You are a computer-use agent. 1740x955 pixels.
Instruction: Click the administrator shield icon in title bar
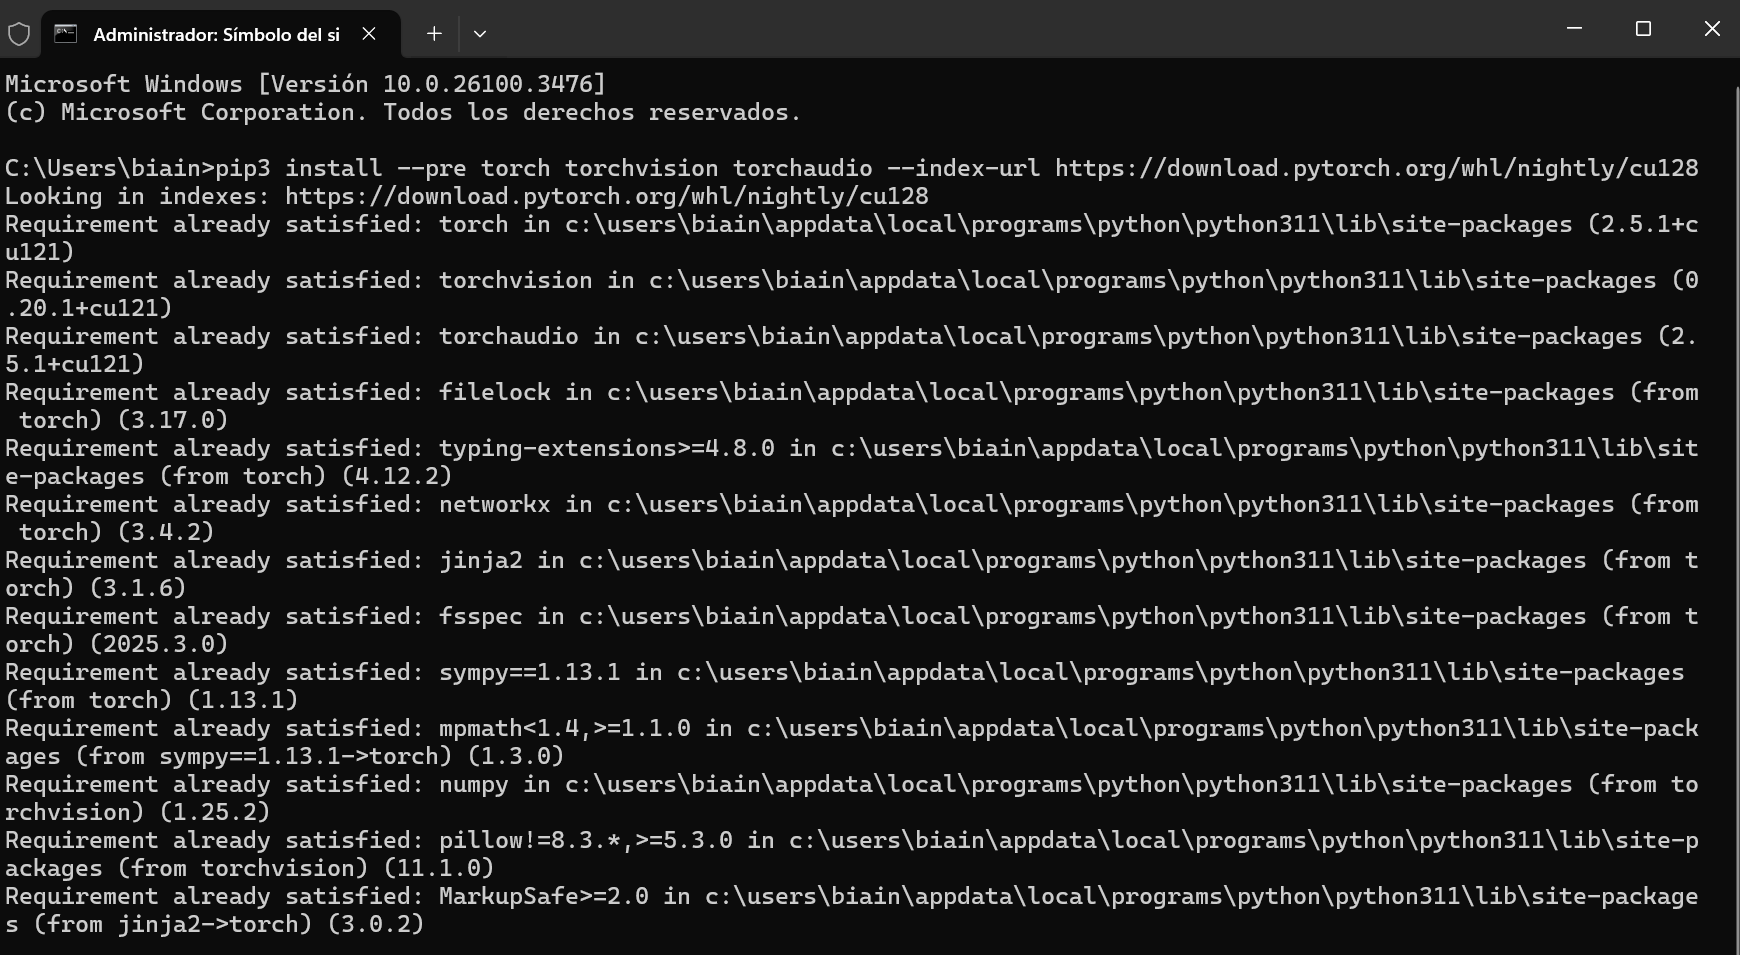[19, 34]
